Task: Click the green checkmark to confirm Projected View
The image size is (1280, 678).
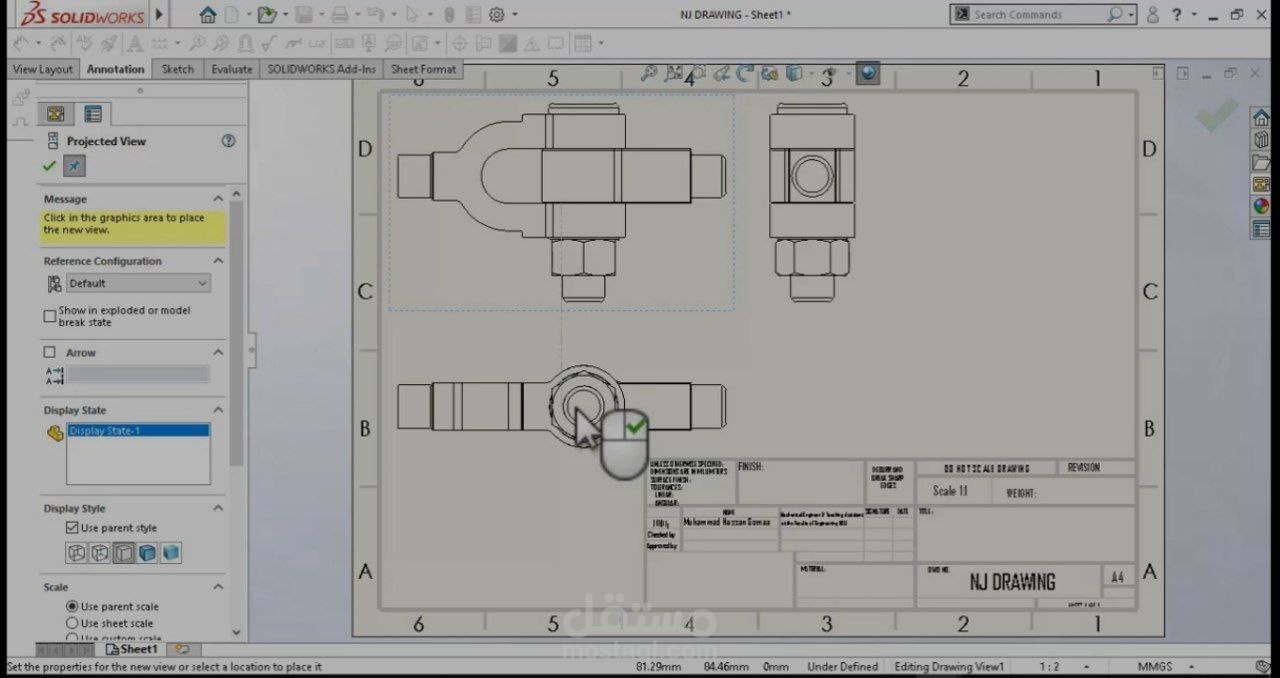Action: coord(48,166)
